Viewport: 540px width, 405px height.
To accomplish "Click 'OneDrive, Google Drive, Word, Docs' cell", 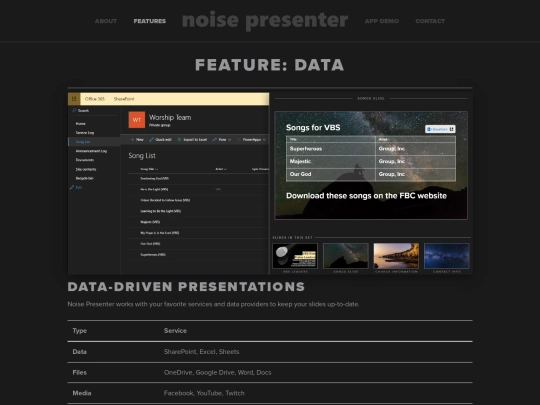I will 218,373.
